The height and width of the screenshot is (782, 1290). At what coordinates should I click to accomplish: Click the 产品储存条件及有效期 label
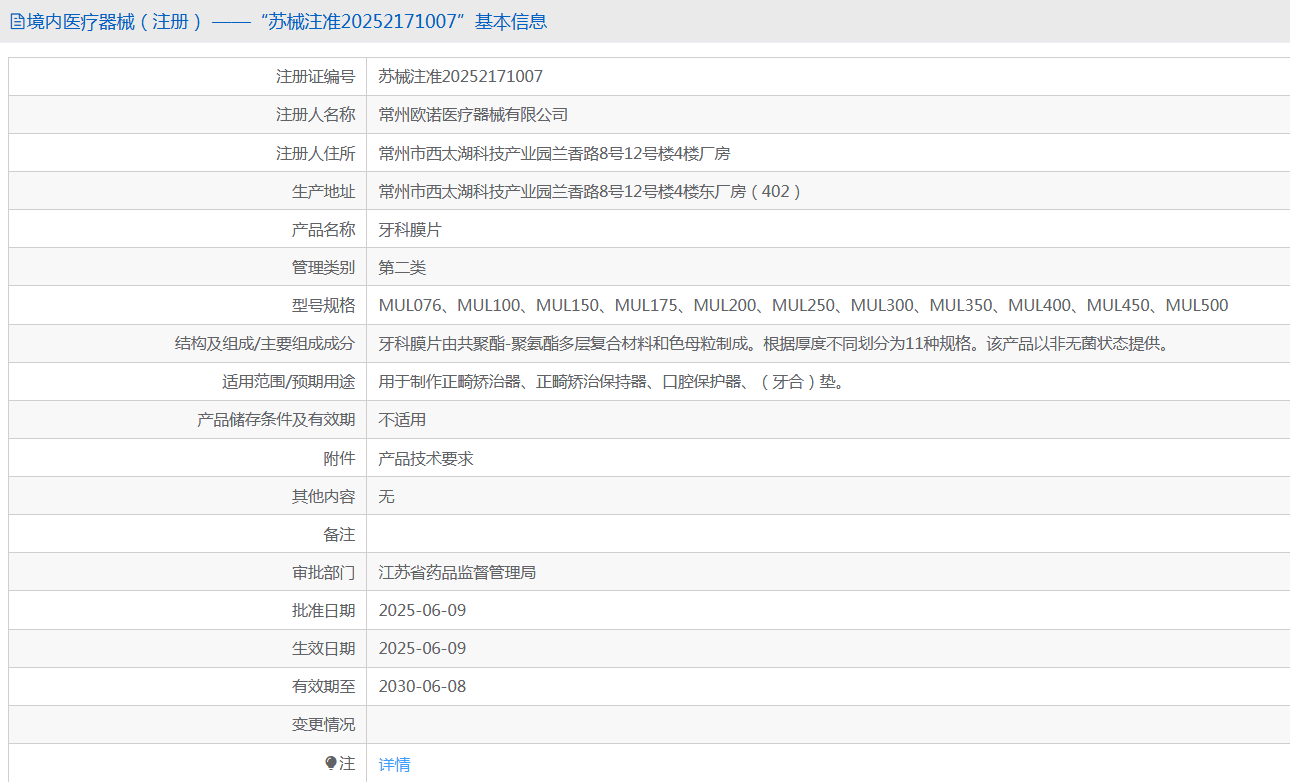point(276,420)
